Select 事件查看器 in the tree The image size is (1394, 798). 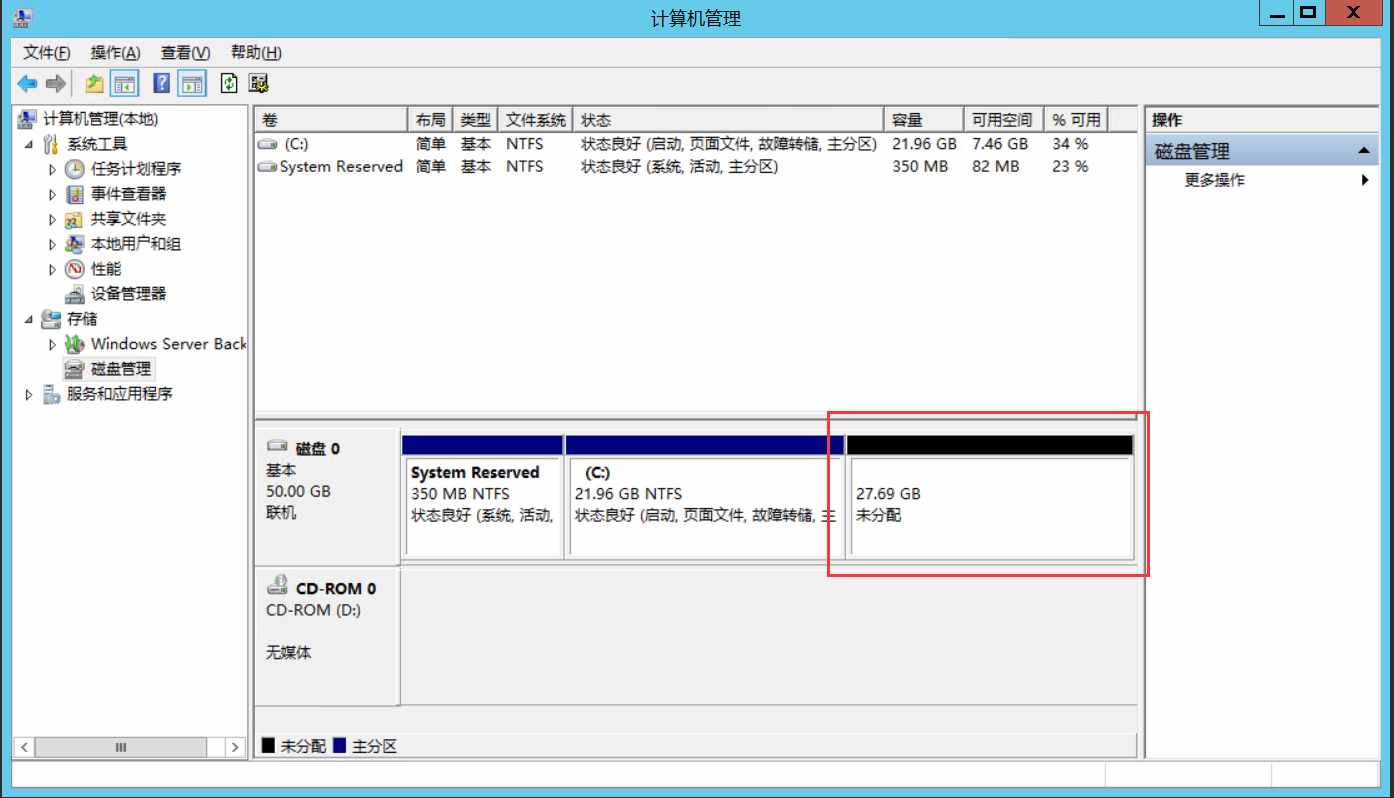pyautogui.click(x=128, y=194)
